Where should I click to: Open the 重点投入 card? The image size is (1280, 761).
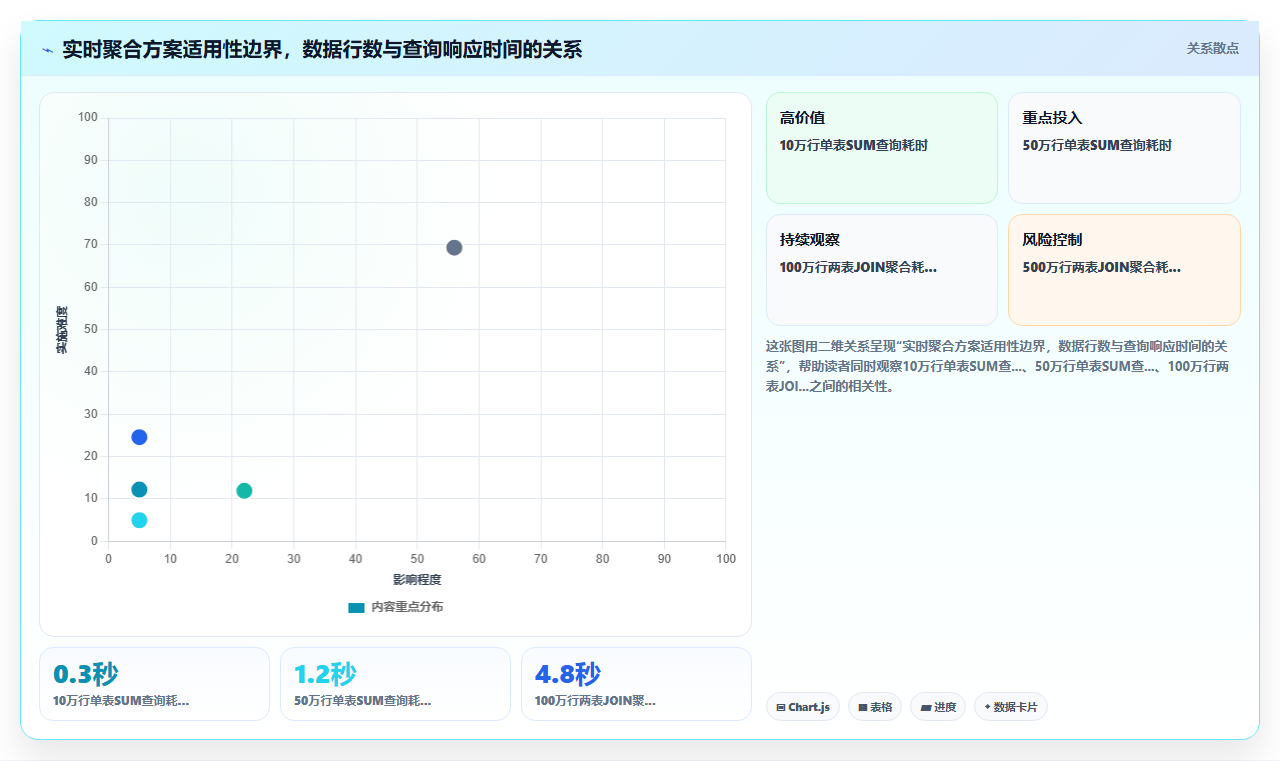point(1124,148)
